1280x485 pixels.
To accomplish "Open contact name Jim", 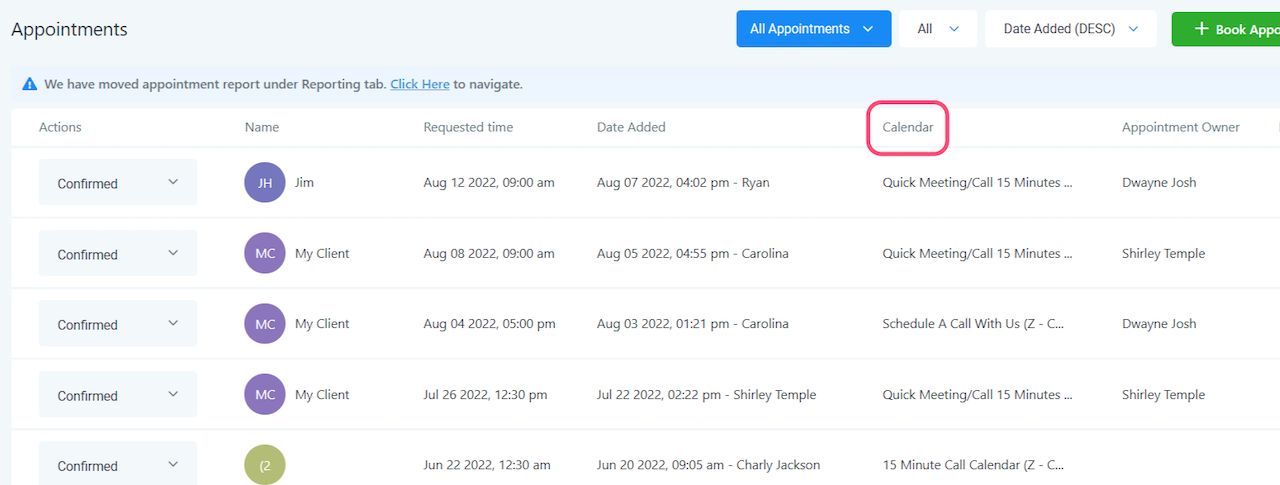I will point(304,183).
